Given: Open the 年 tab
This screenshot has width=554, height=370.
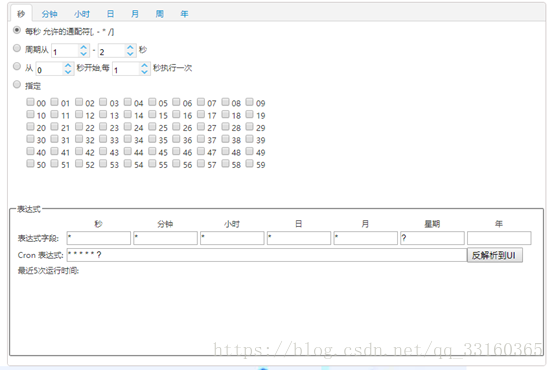Looking at the screenshot, I should coord(184,14).
